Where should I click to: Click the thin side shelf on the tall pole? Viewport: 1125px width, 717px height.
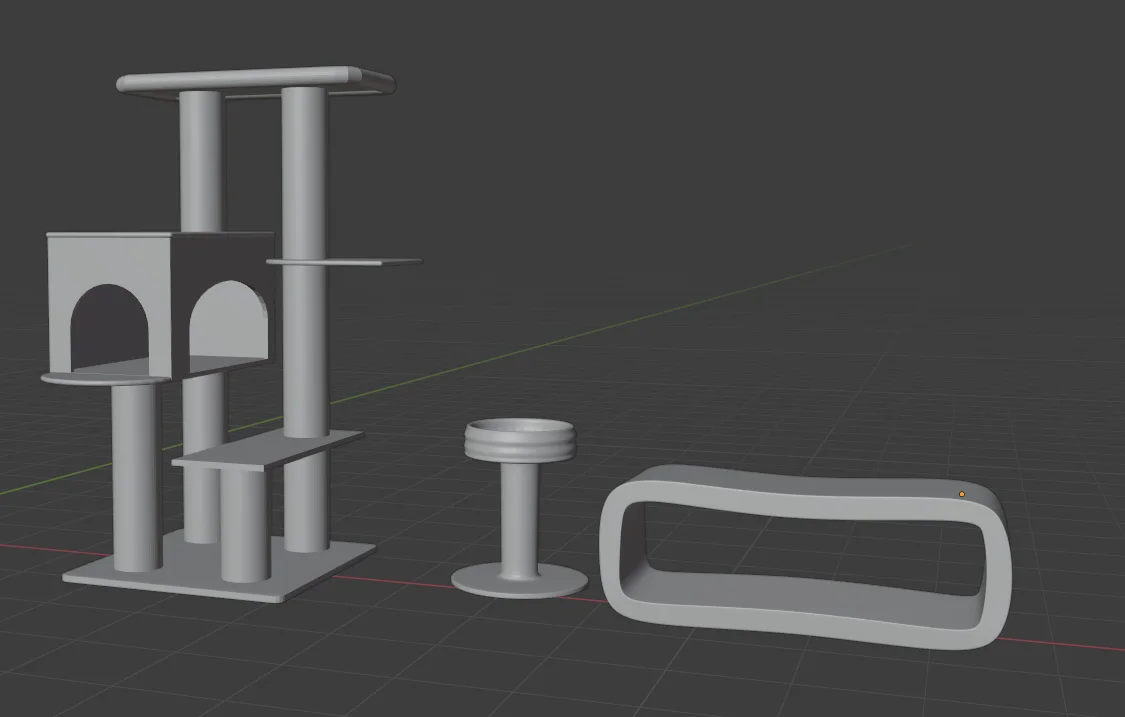pos(344,262)
